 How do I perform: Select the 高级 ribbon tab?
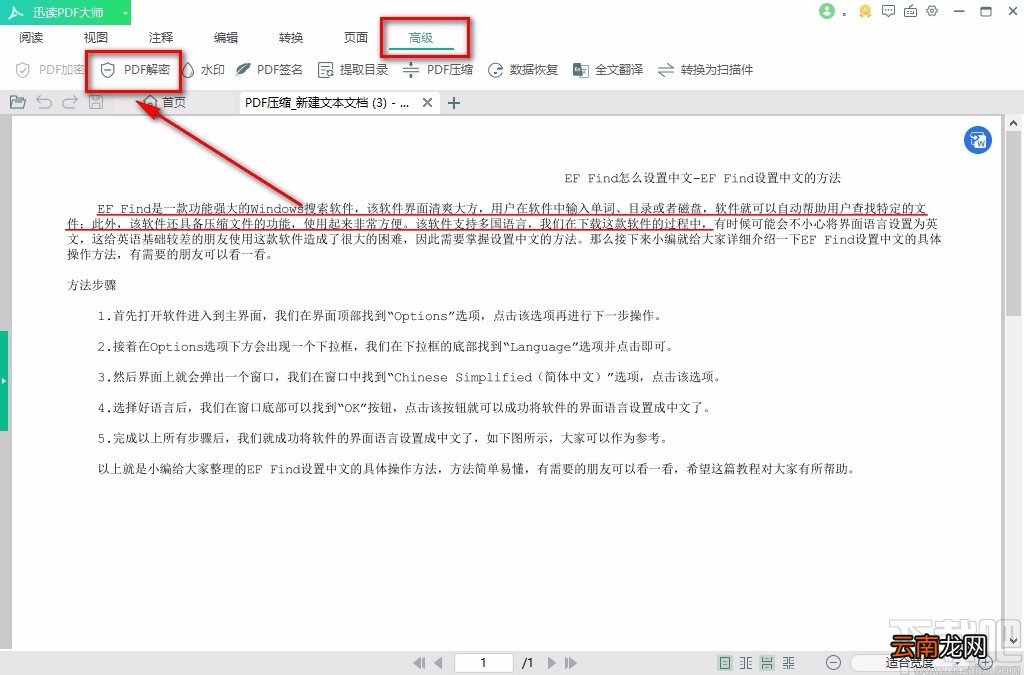421,38
